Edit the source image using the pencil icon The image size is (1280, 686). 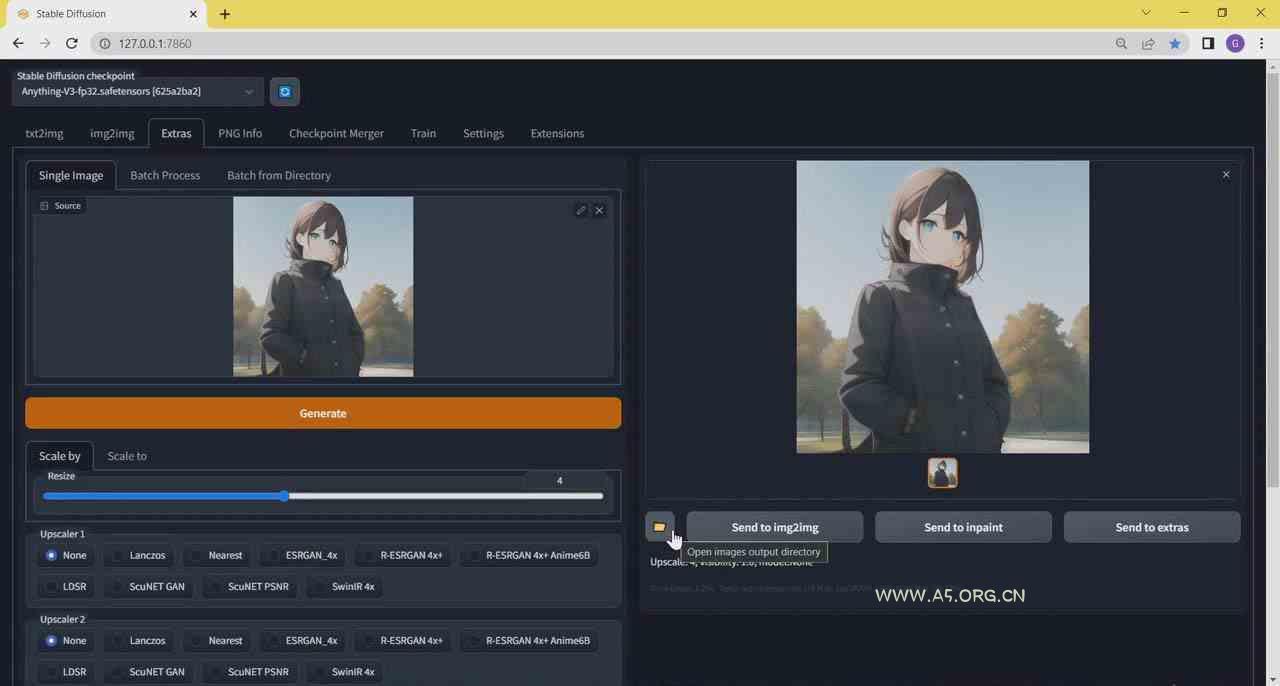(x=581, y=210)
